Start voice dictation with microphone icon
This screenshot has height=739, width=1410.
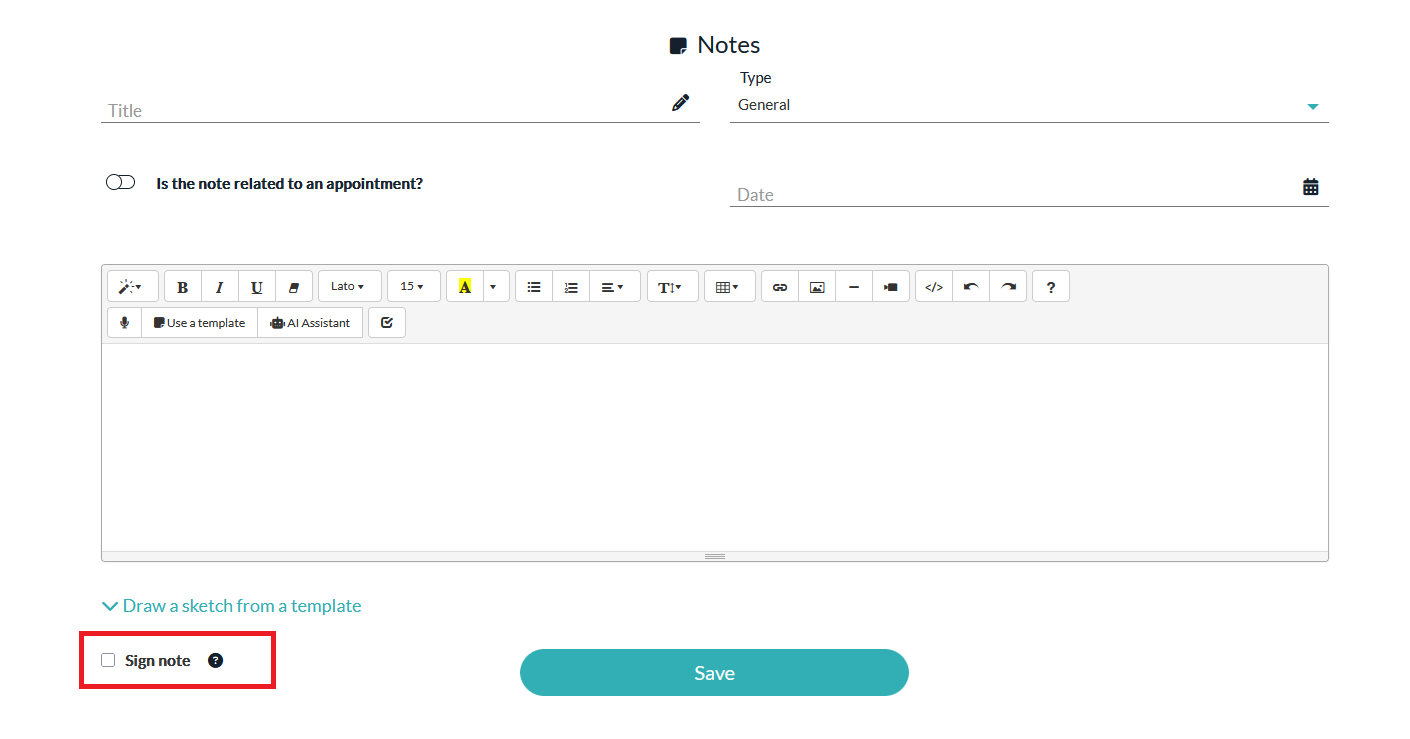tap(125, 323)
